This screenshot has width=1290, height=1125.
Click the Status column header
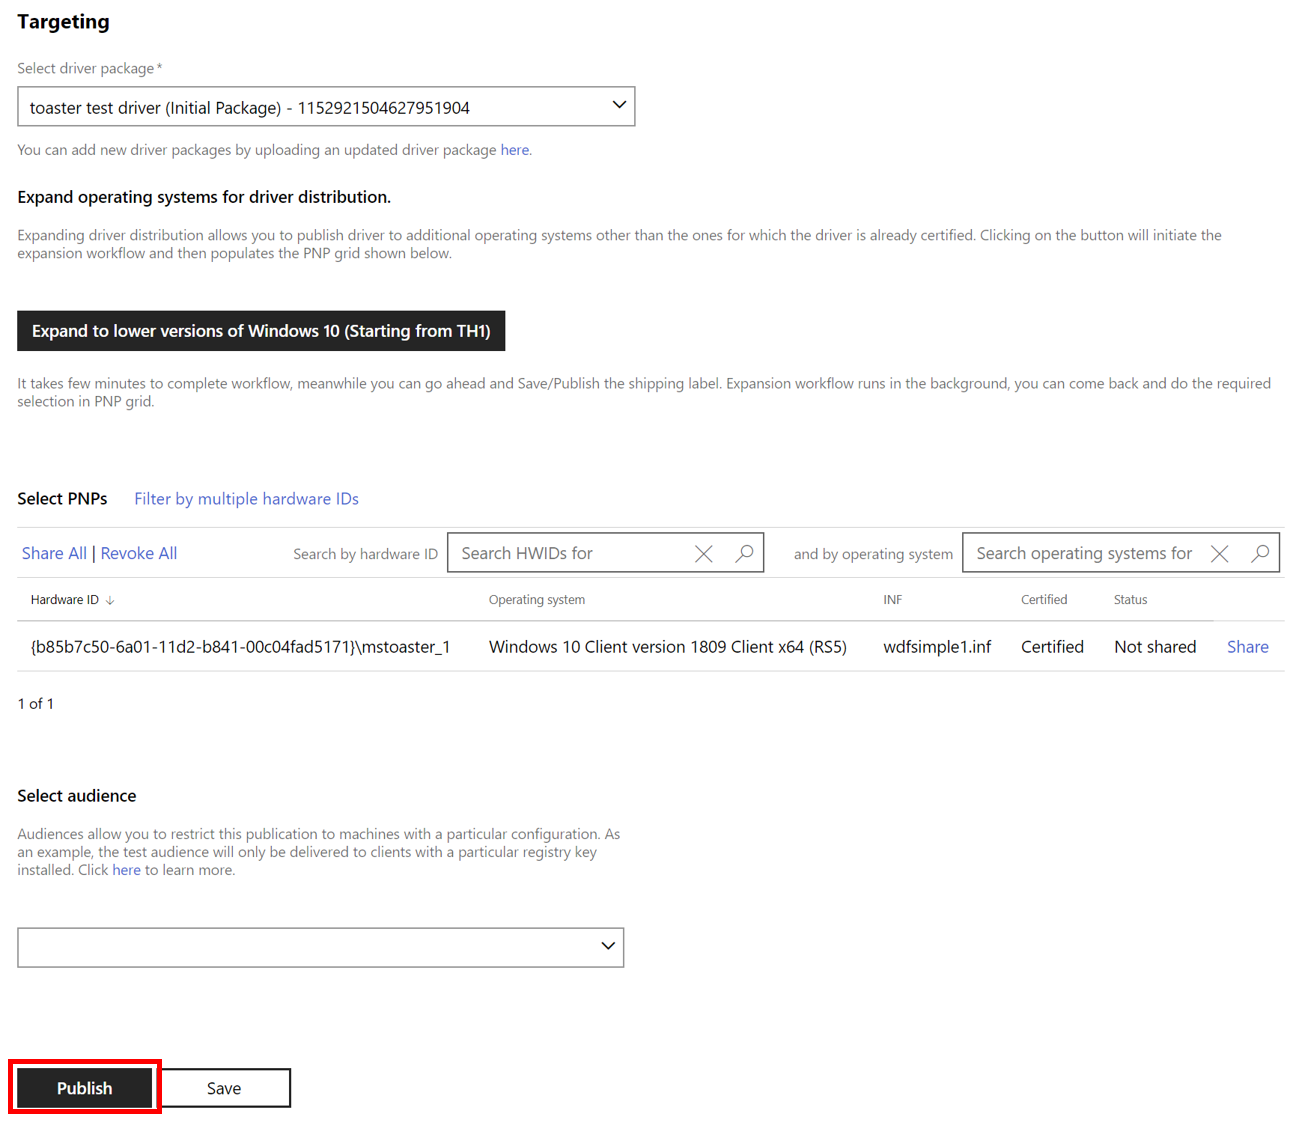pos(1131,600)
